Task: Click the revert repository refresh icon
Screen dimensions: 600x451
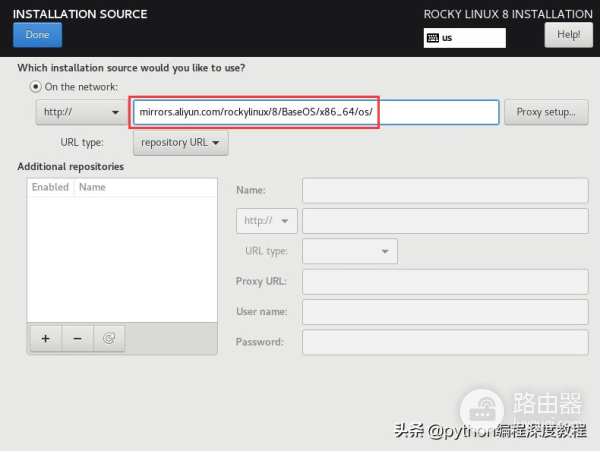Action: (108, 338)
